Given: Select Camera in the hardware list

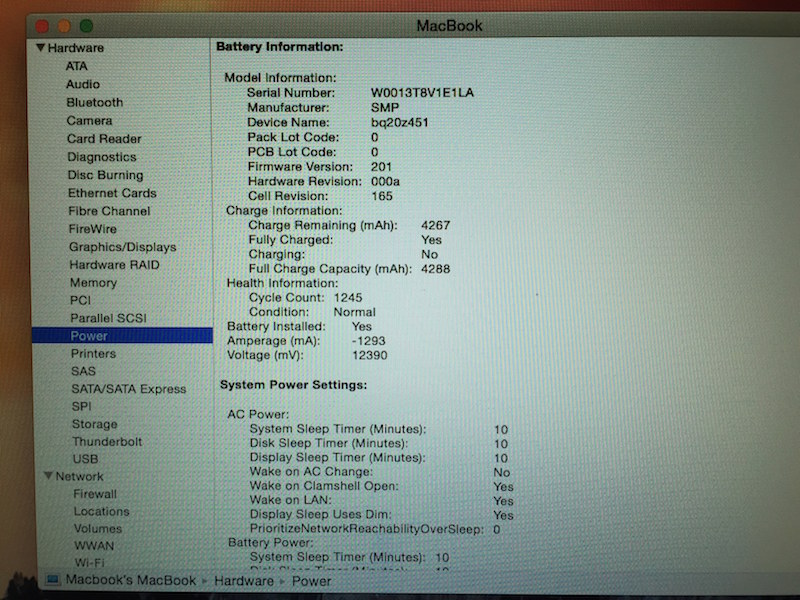Looking at the screenshot, I should click(x=89, y=120).
